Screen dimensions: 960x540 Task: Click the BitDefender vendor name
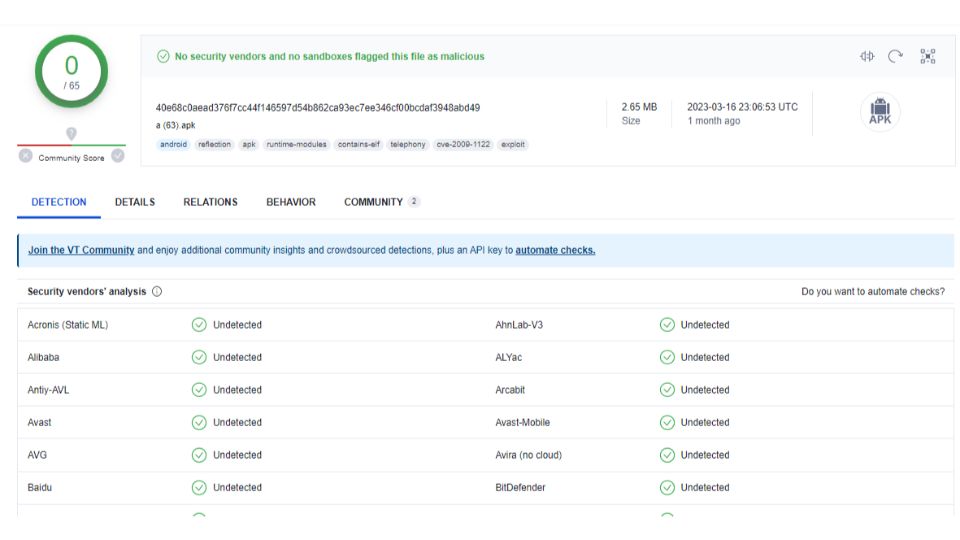[520, 487]
